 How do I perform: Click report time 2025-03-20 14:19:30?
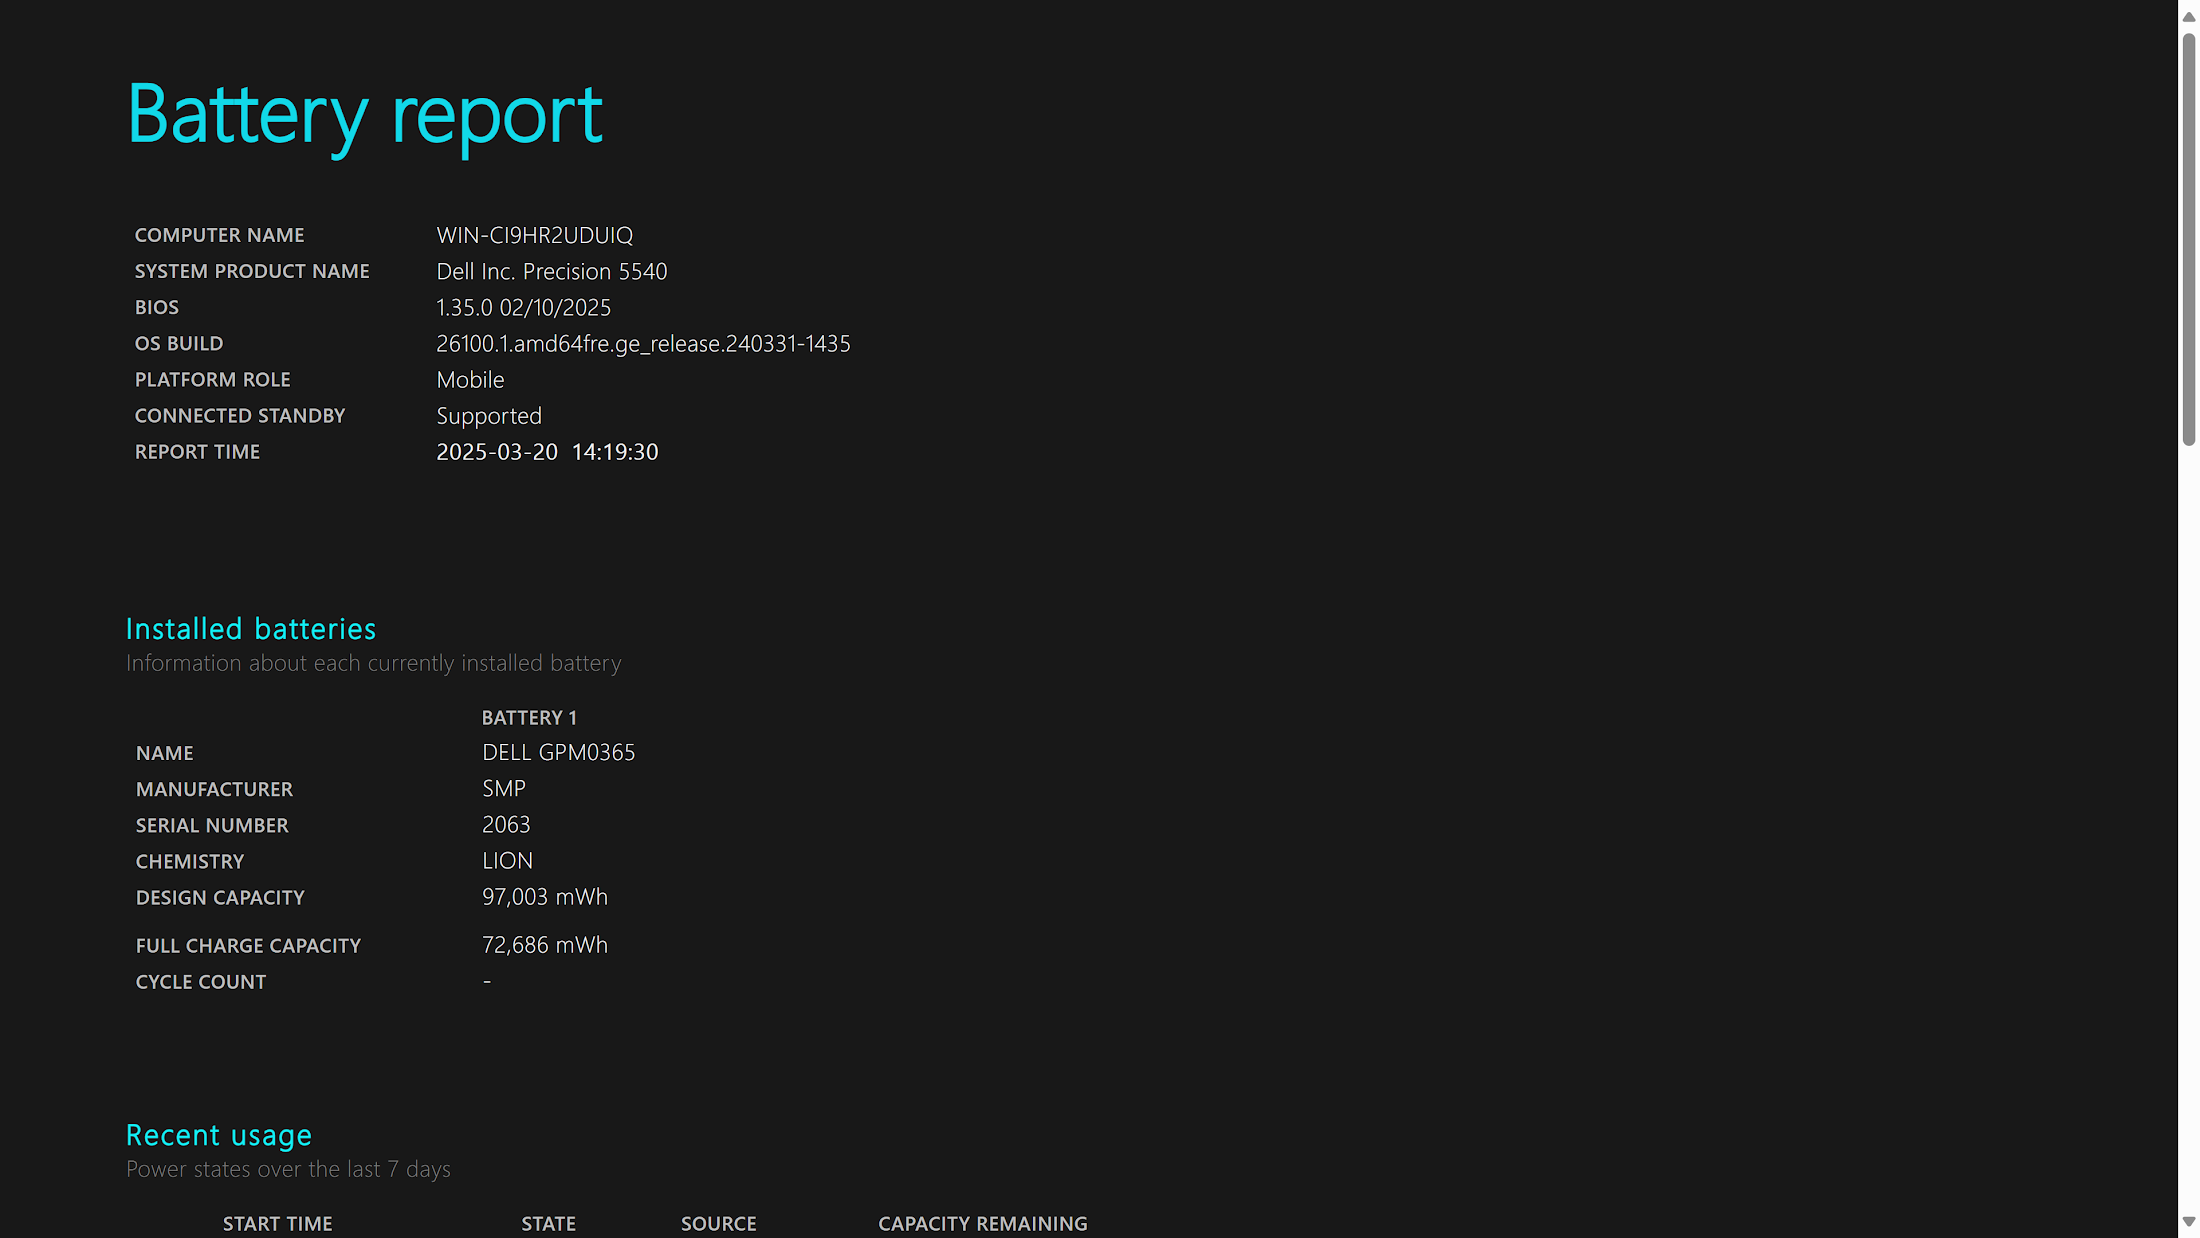click(x=547, y=452)
